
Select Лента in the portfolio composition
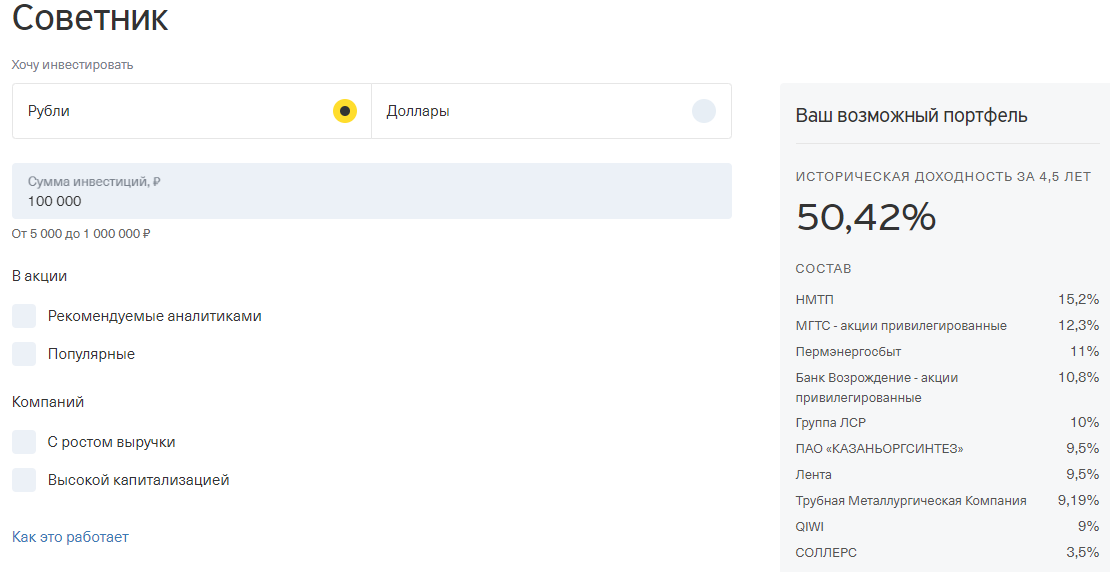pos(813,474)
